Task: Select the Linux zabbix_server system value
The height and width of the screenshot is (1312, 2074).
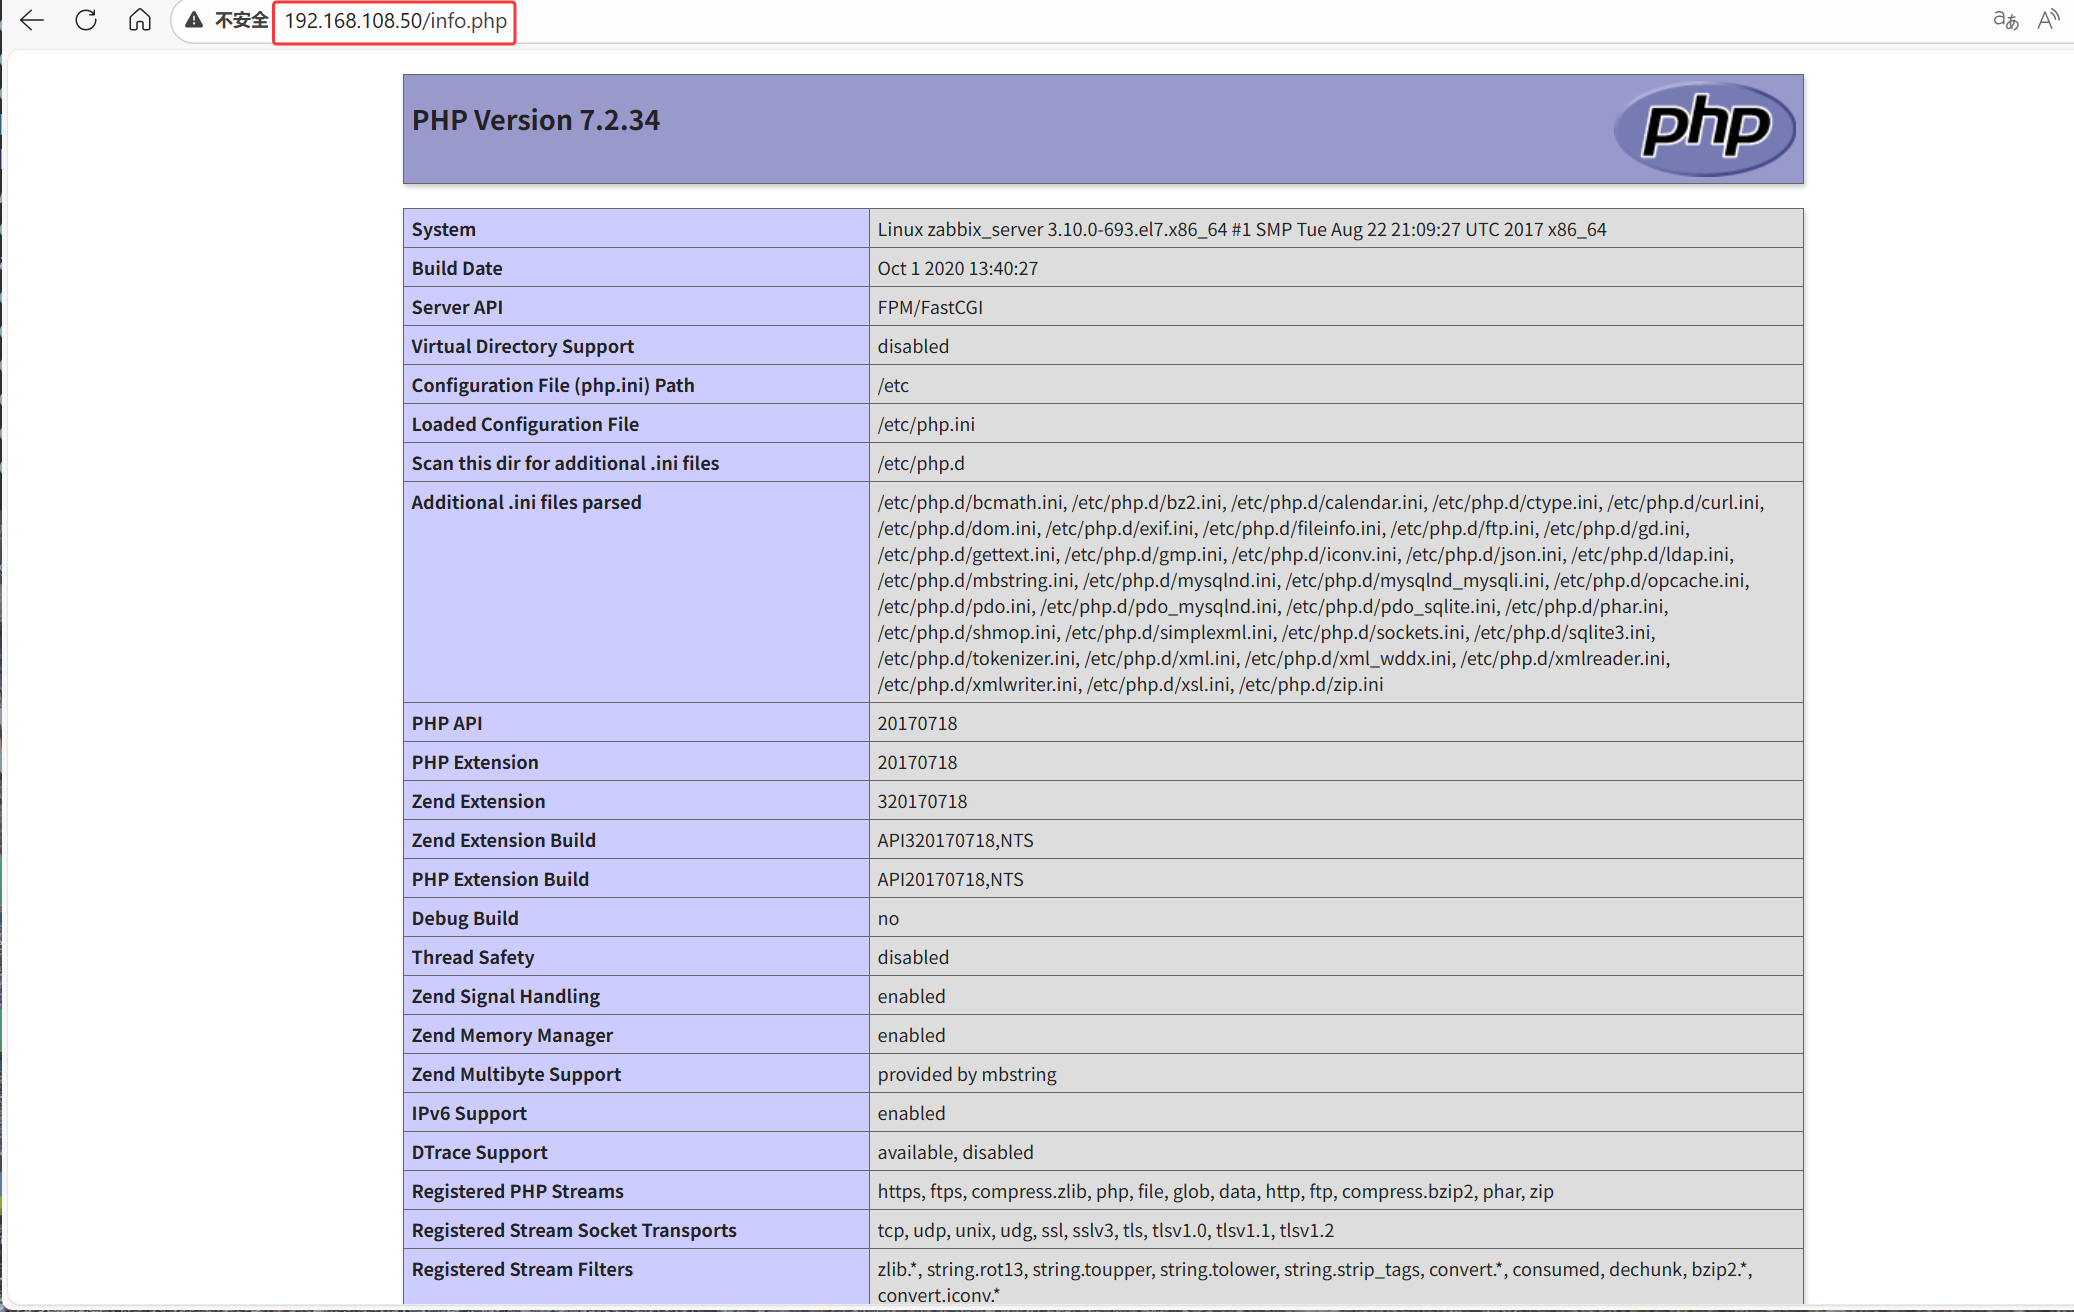Action: (1242, 229)
